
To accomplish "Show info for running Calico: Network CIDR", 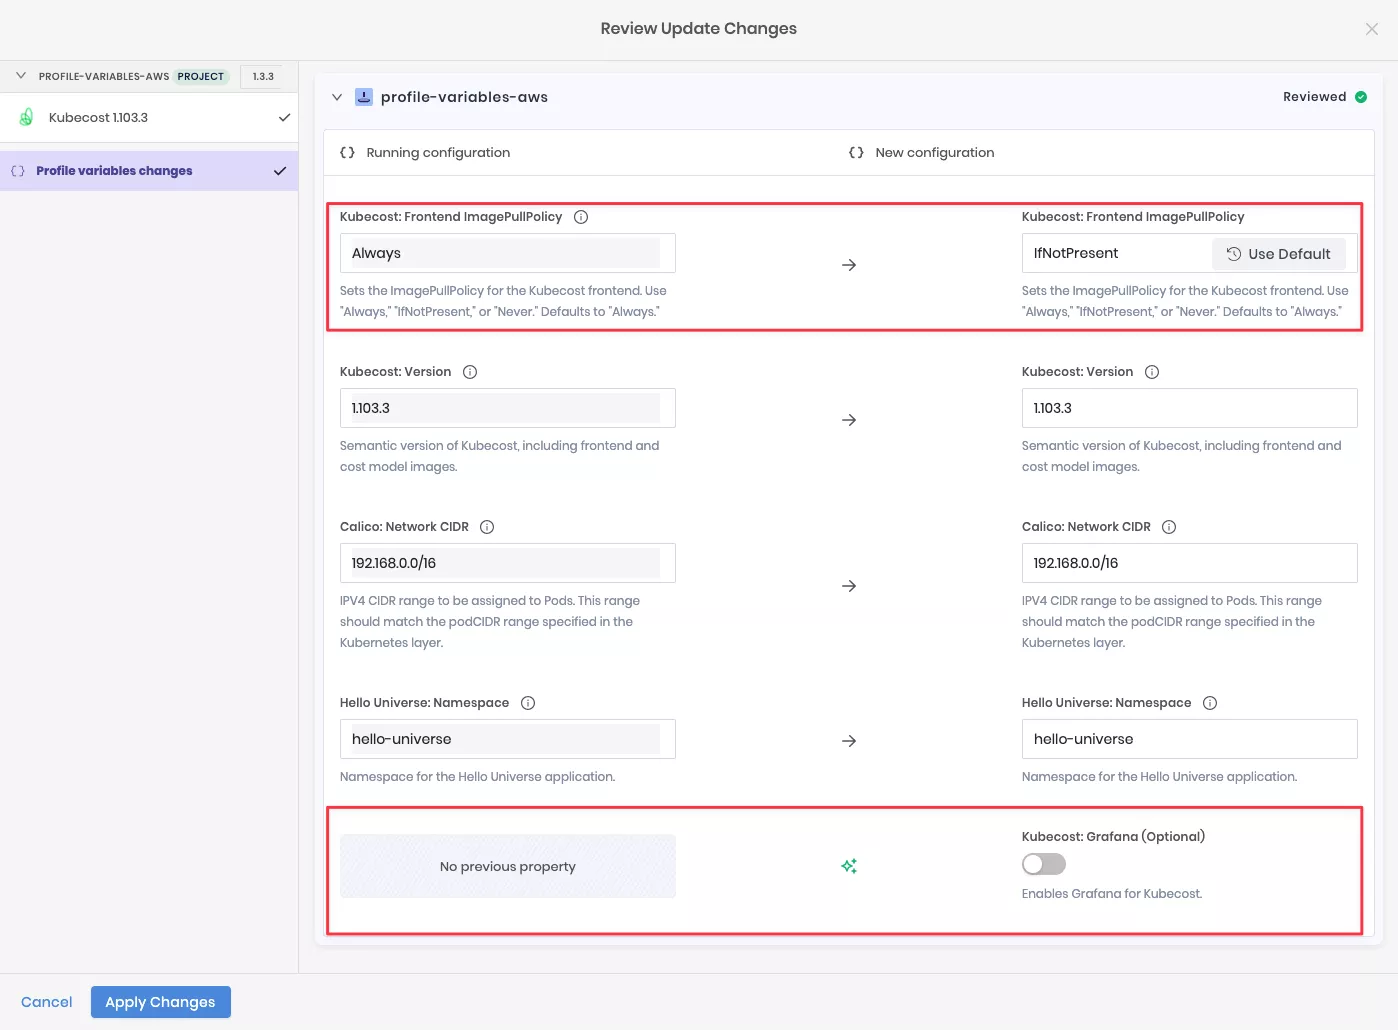I will 487,527.
